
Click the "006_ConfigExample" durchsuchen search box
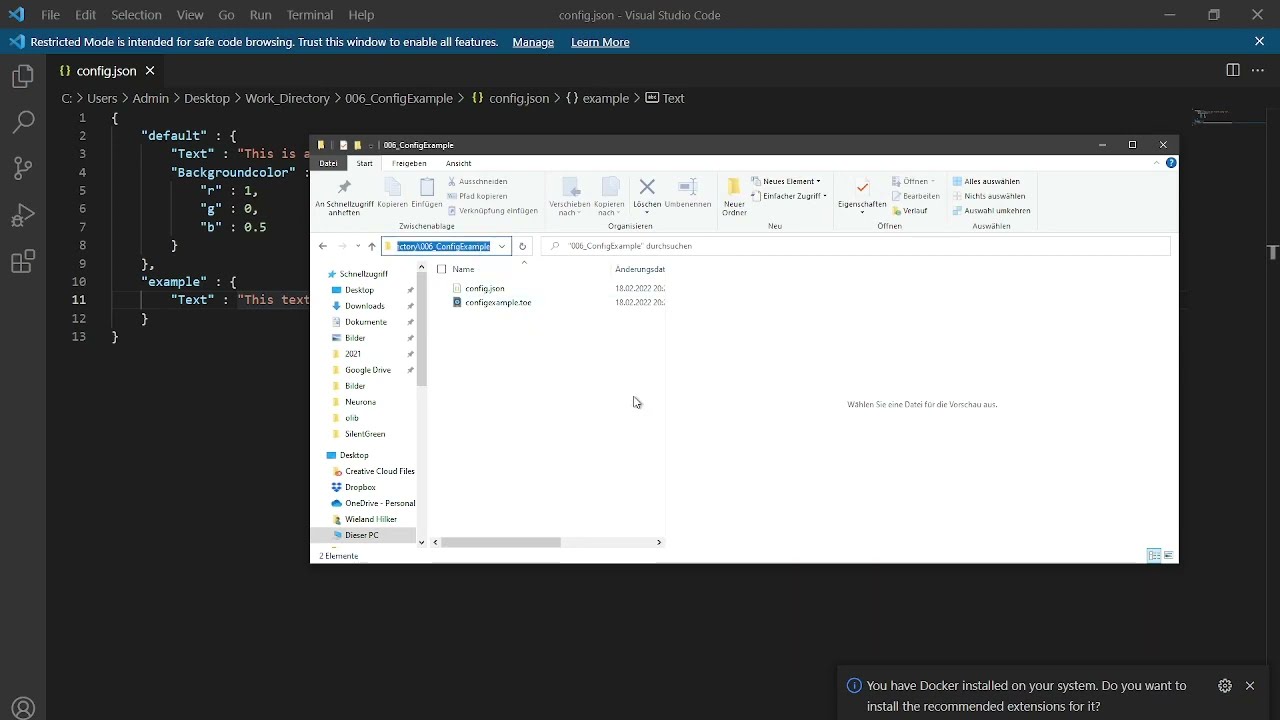coord(856,246)
